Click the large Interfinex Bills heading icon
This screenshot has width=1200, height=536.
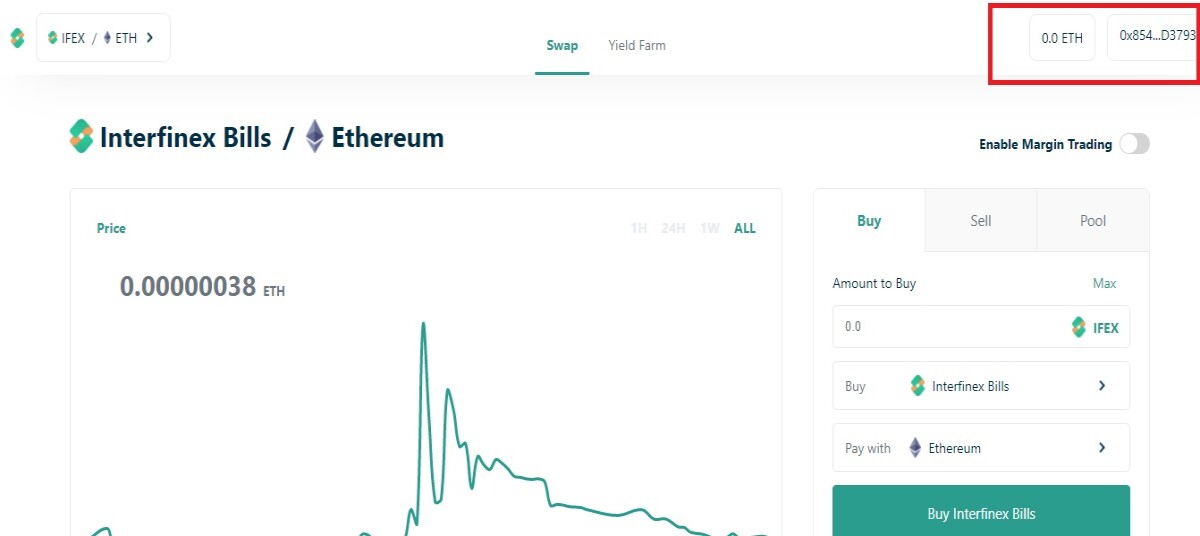(x=81, y=136)
